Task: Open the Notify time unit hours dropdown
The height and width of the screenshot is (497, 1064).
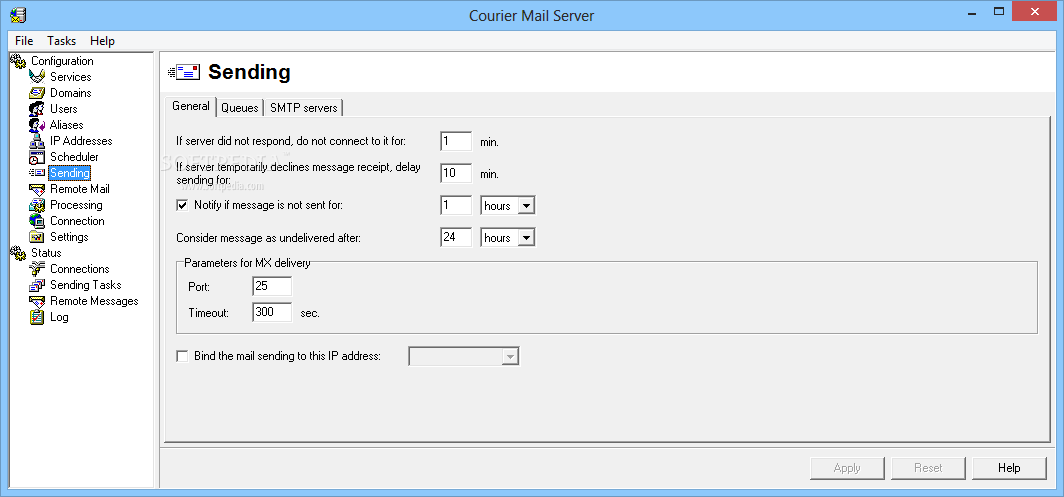Action: [x=527, y=206]
